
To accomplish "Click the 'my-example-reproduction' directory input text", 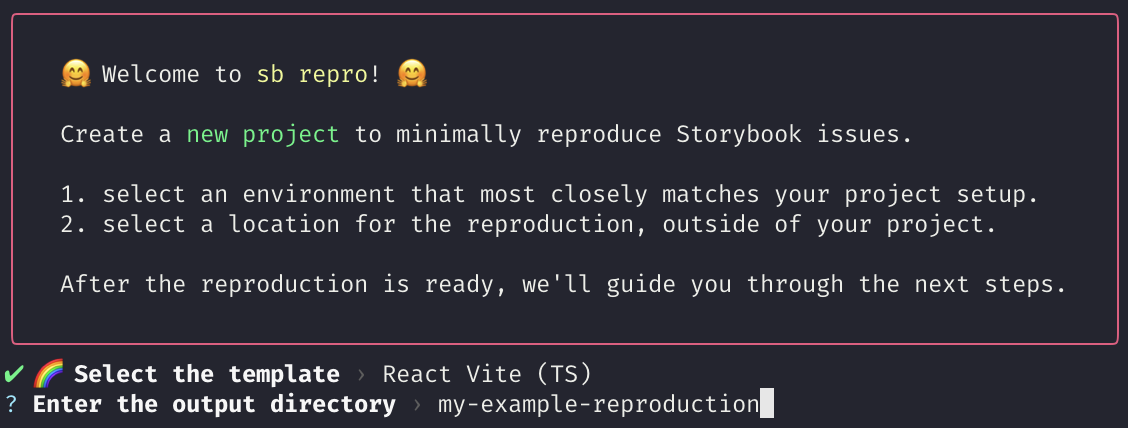I will pos(598,405).
